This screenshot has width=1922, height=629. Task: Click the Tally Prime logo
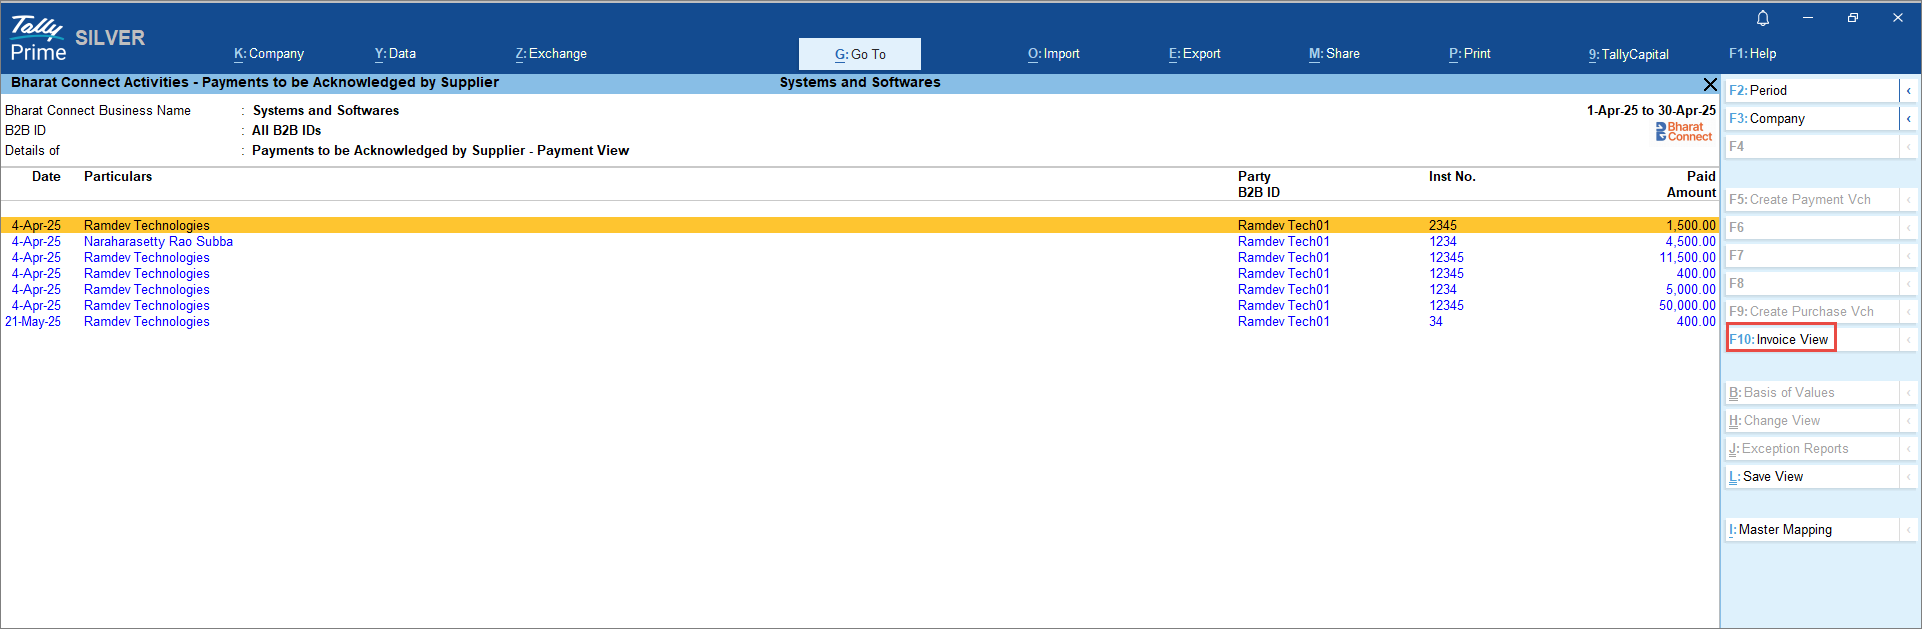38,39
